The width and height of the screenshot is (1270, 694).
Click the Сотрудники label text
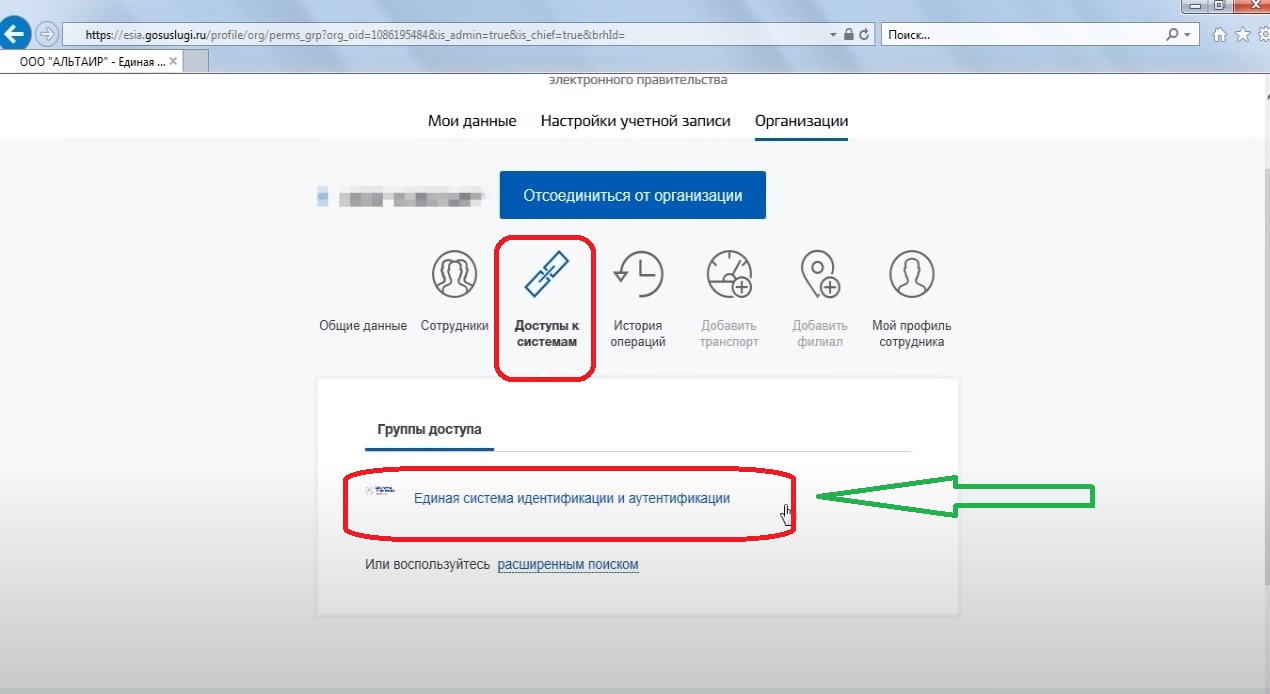(x=455, y=326)
